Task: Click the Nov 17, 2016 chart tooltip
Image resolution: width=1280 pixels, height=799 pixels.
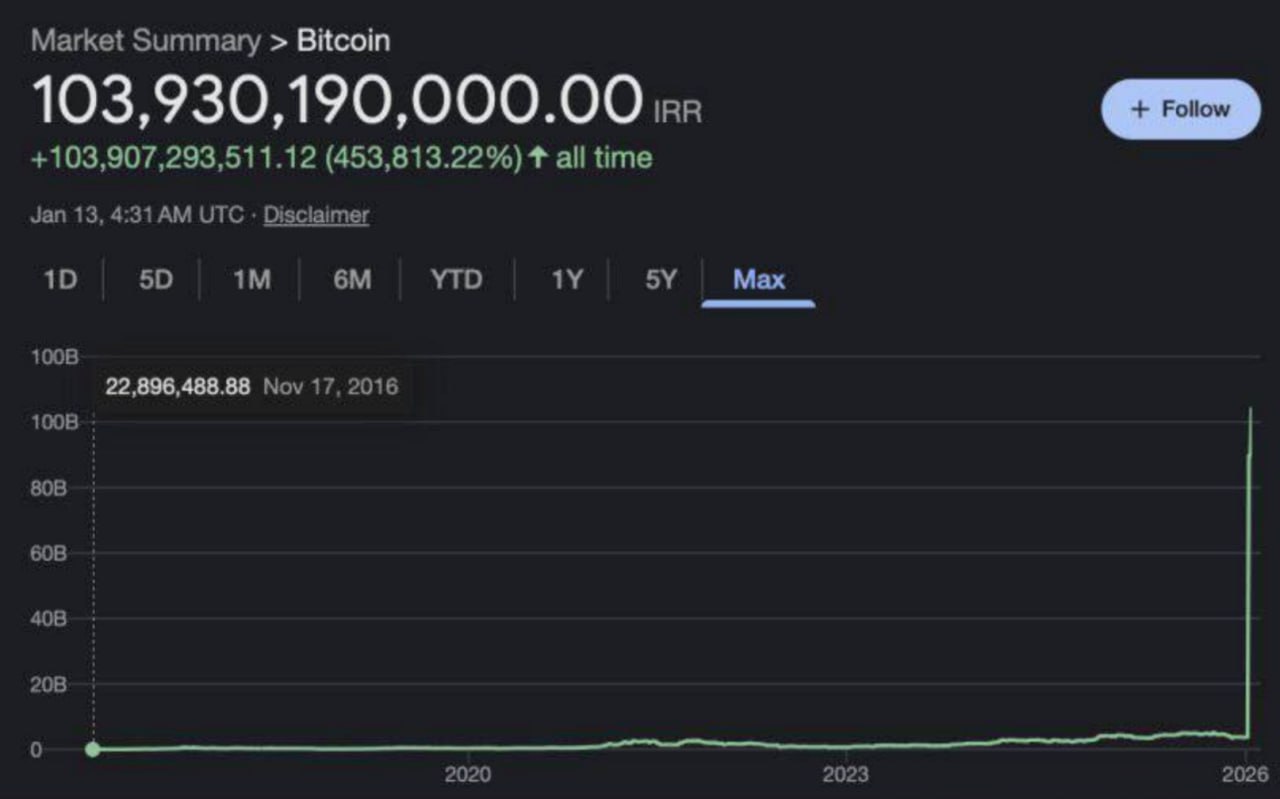Action: tap(251, 386)
